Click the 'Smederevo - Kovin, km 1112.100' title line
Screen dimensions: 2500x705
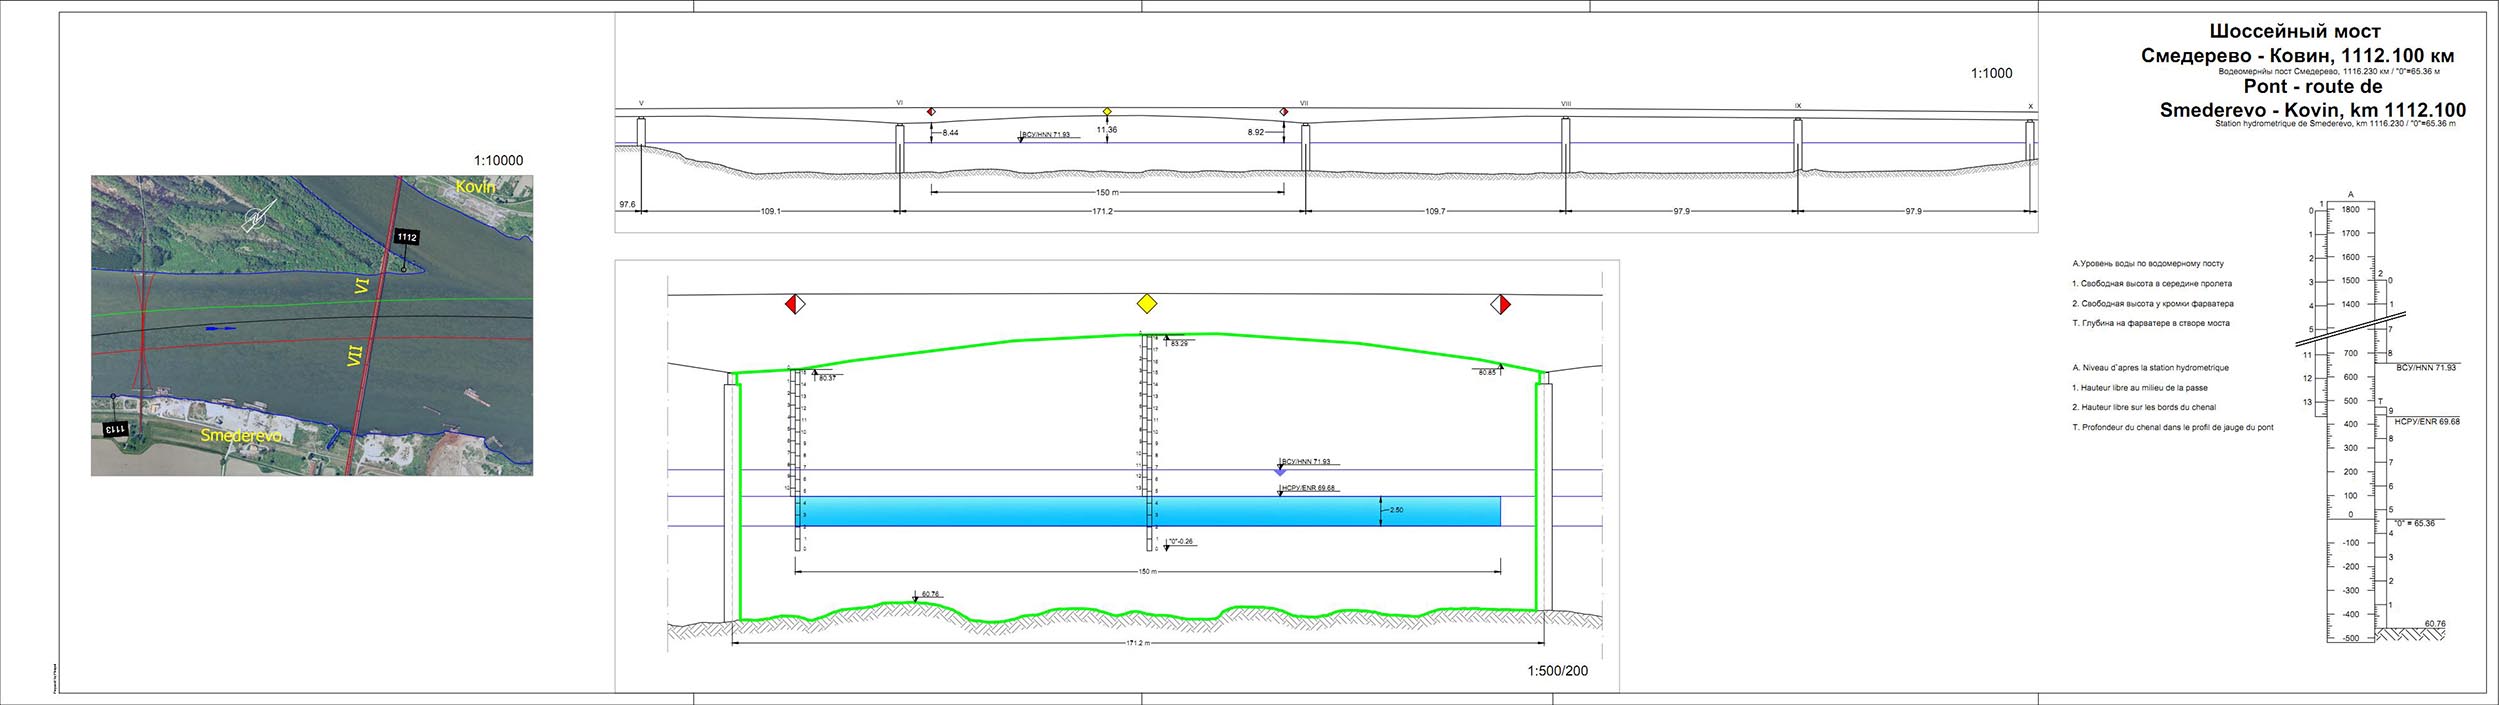click(2312, 111)
